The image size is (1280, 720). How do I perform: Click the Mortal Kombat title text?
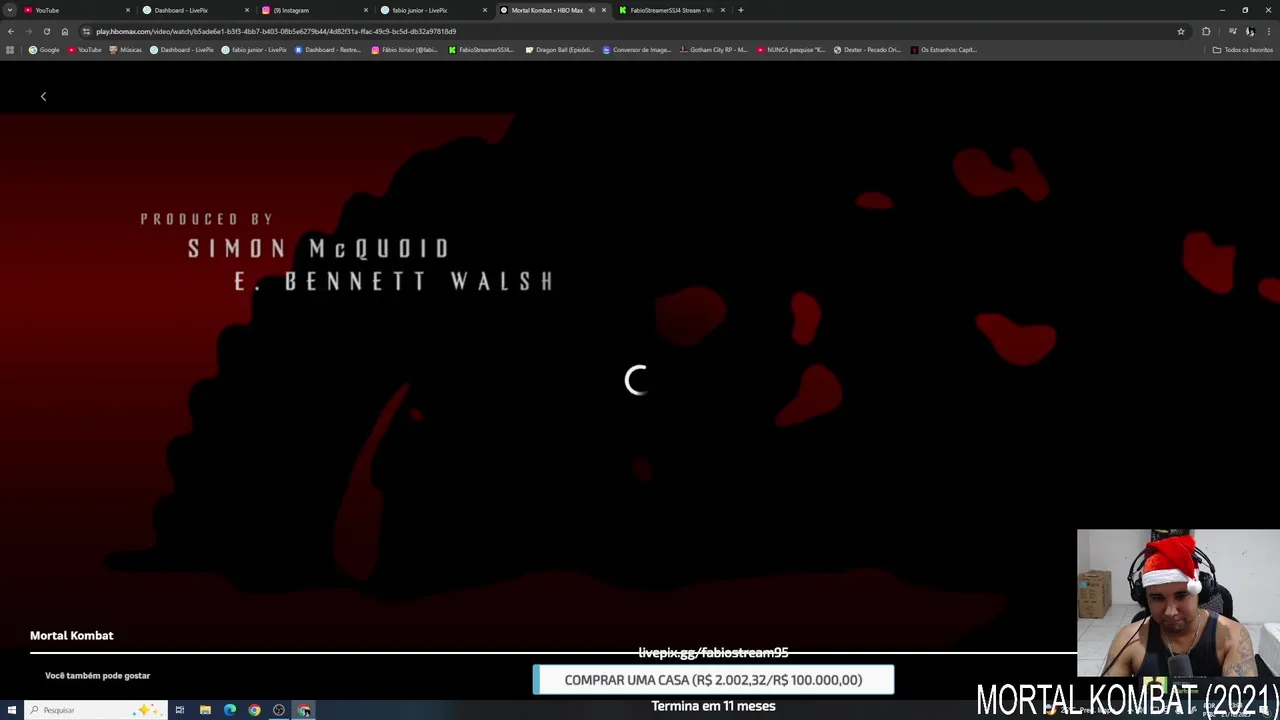click(x=71, y=635)
